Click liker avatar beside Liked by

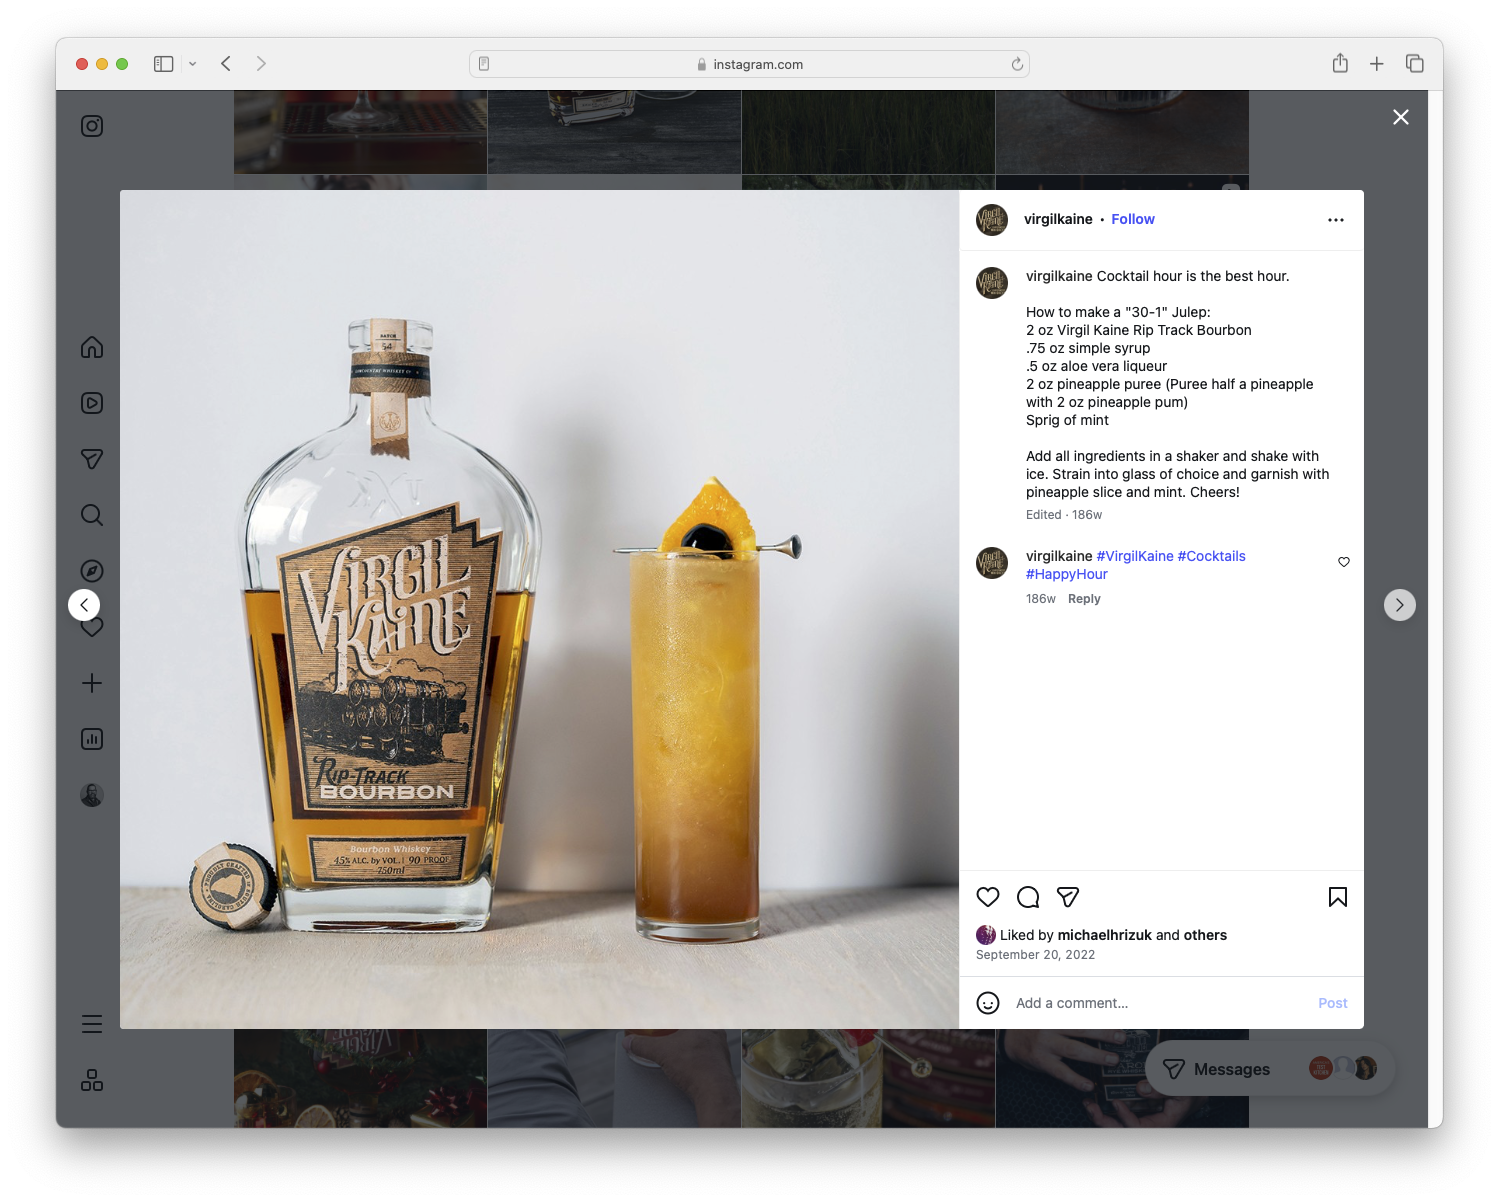(x=986, y=935)
